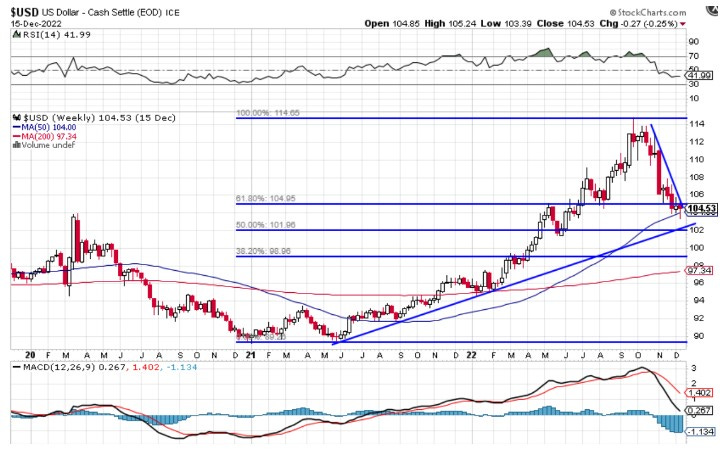Click the 50.00%: 101.96 Fibonacci label
Image resolution: width=724 pixels, height=451 pixels.
(263, 225)
